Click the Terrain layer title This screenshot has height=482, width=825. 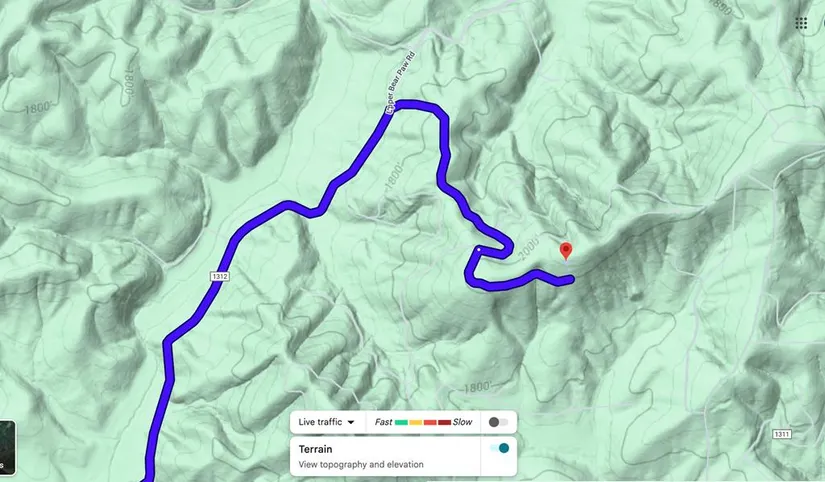tap(315, 449)
